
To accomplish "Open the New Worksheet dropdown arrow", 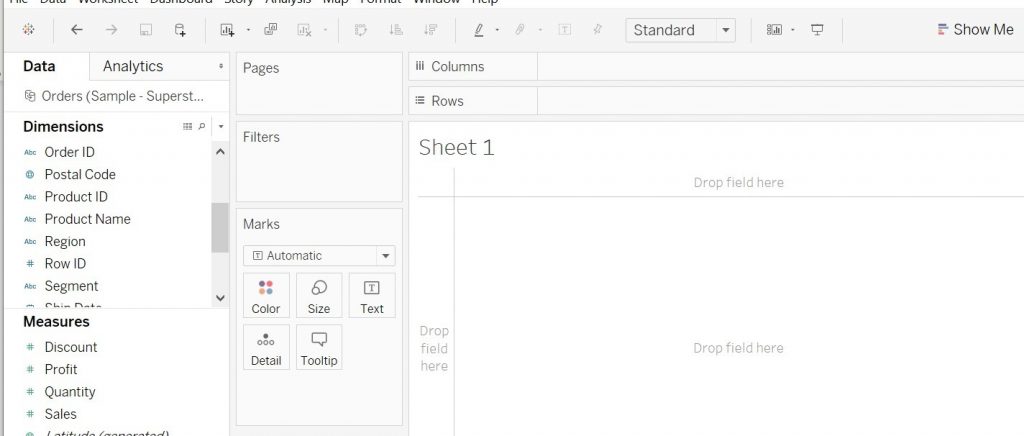I will click(248, 30).
